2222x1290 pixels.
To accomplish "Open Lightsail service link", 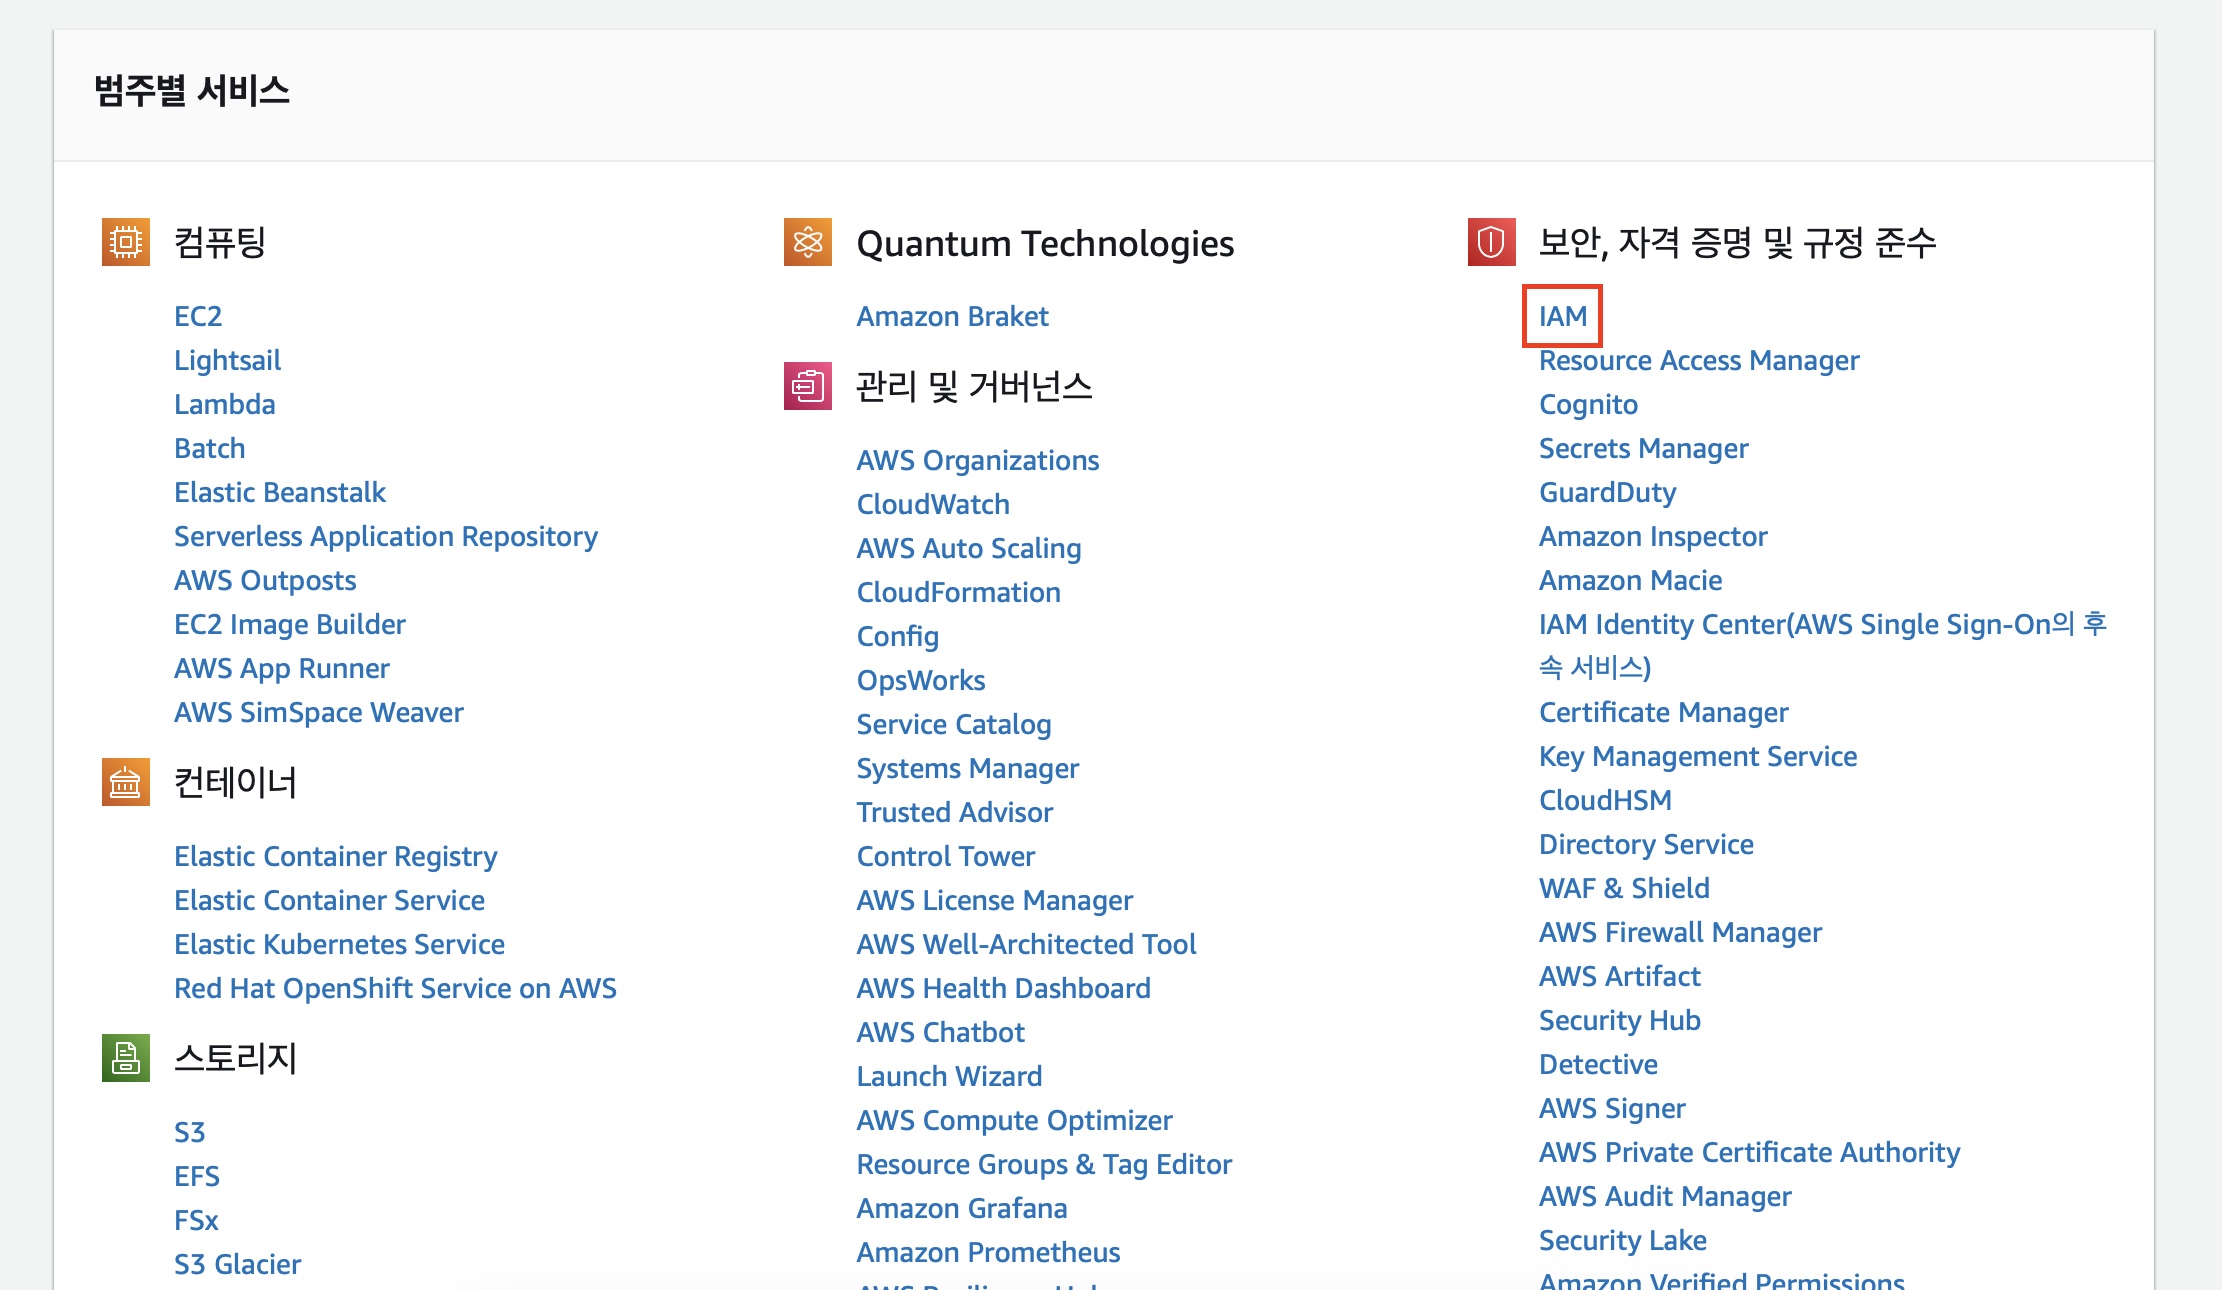I will coord(227,360).
